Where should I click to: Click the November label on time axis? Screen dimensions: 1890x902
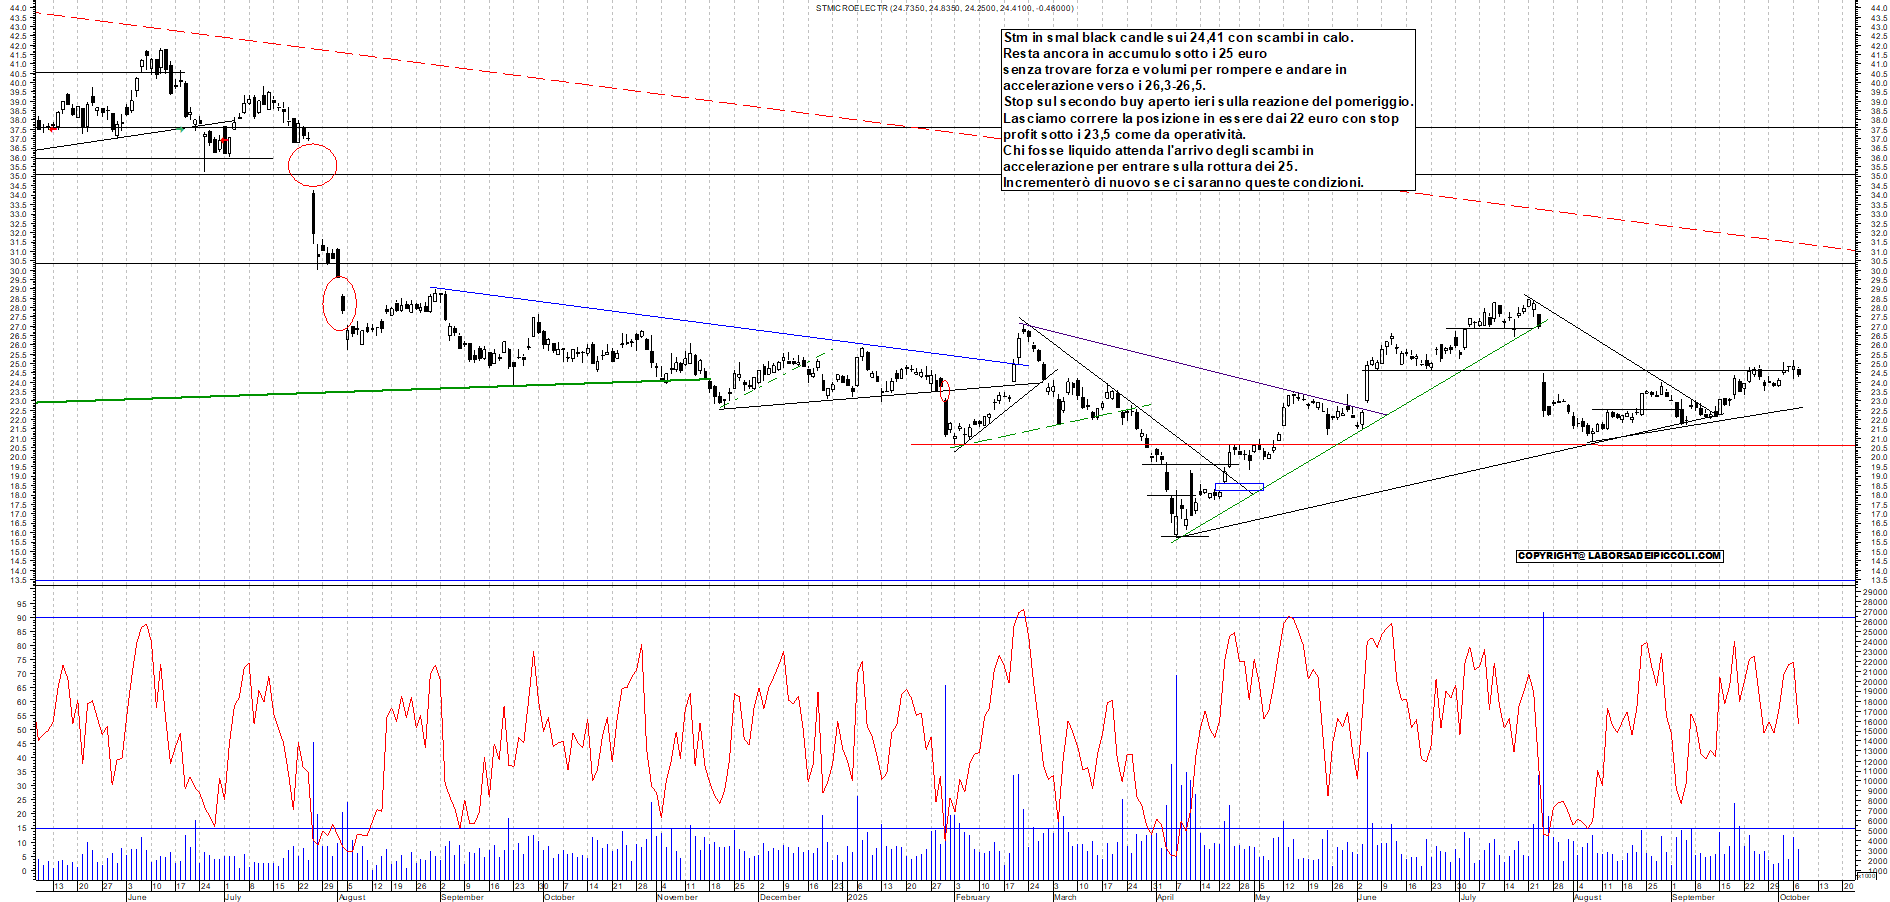click(677, 897)
